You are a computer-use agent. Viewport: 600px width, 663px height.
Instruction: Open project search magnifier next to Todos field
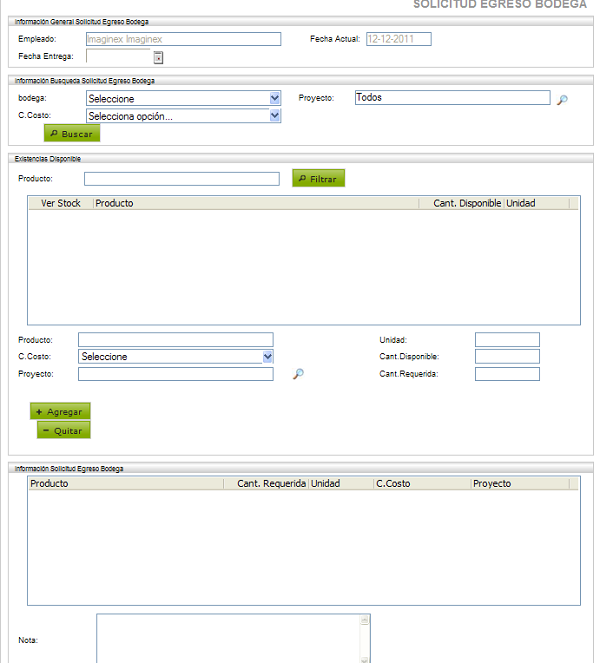562,100
